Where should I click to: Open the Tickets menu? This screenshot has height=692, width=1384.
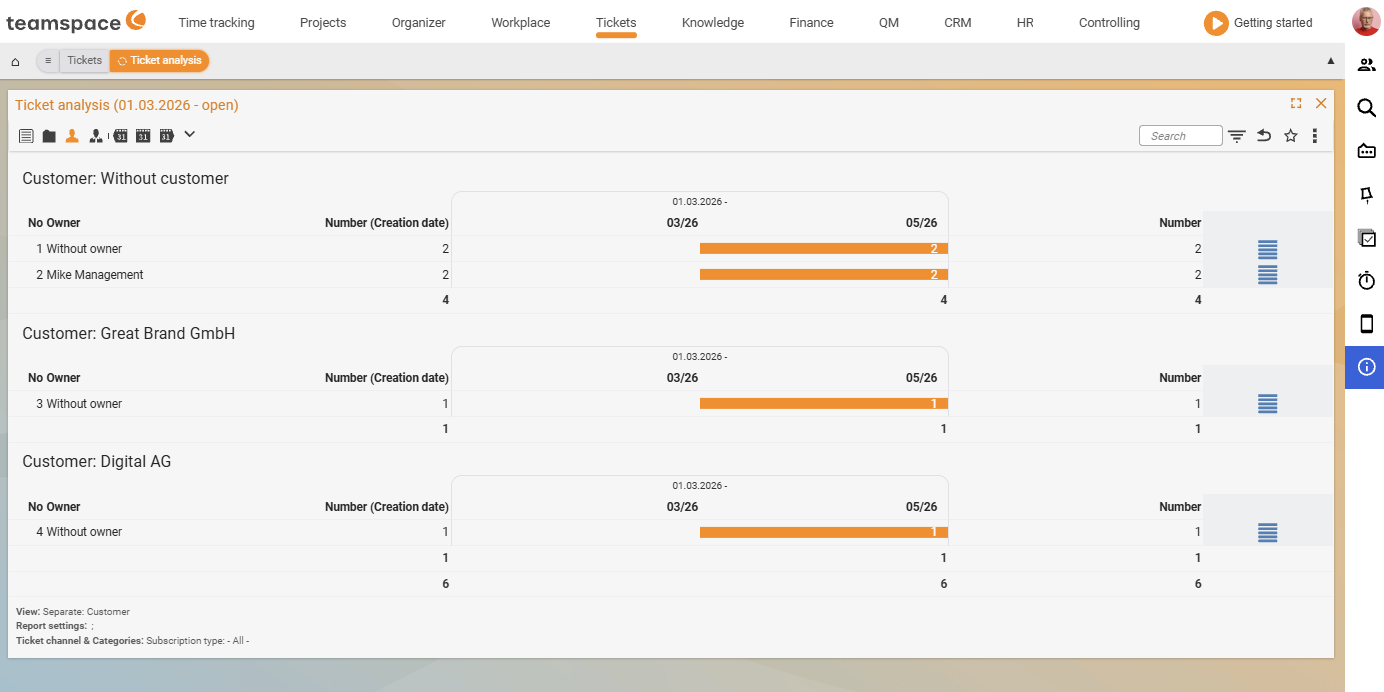click(x=616, y=23)
